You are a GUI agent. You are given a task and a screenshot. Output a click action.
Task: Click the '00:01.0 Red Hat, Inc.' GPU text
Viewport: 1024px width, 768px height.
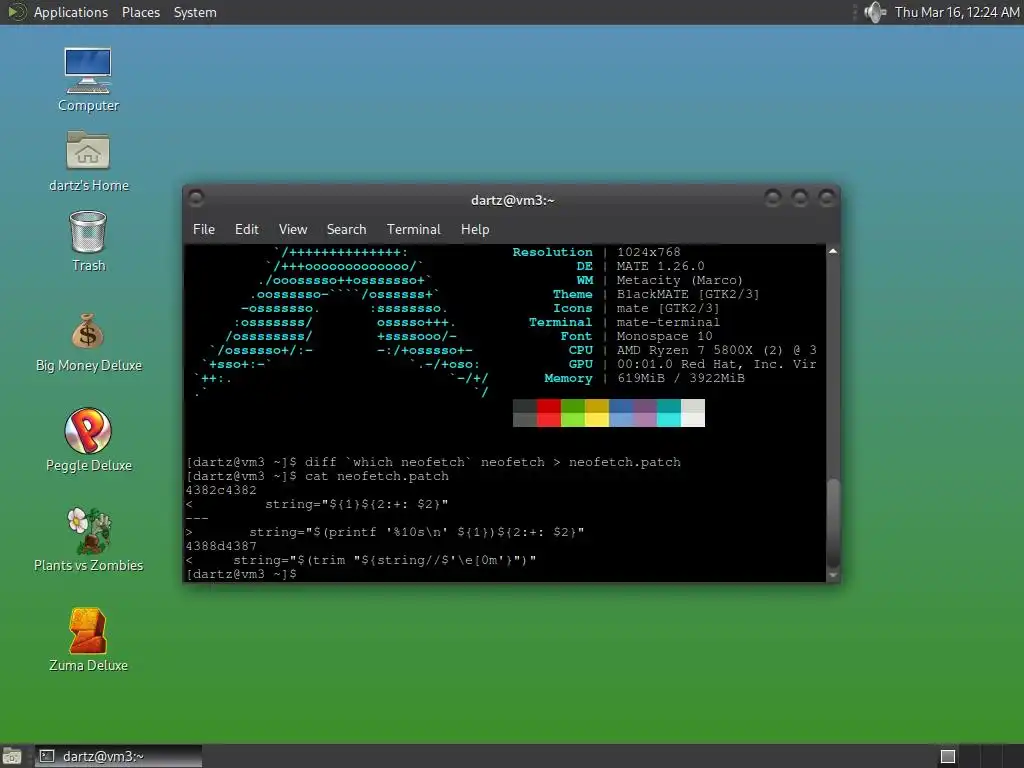[x=700, y=364]
